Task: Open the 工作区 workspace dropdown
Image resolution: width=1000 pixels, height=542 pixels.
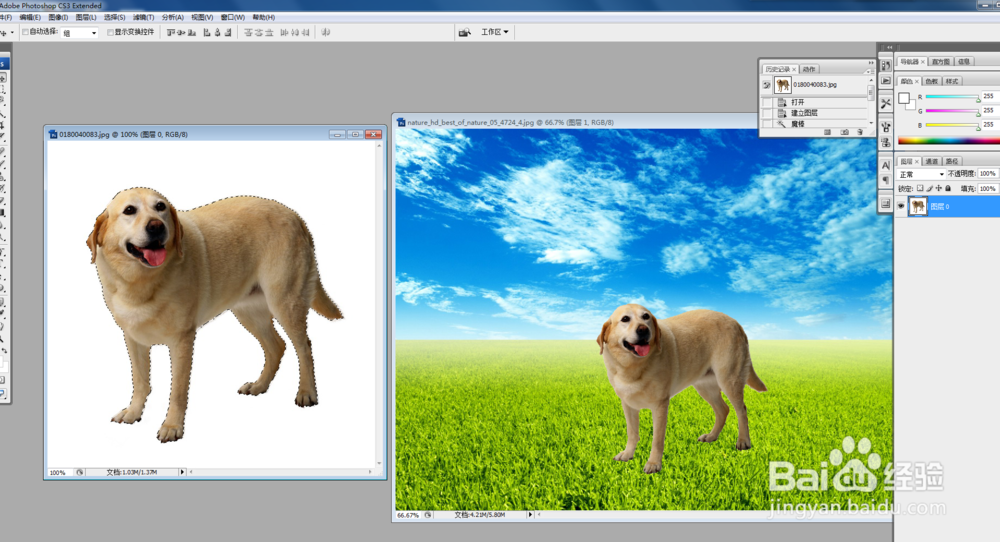Action: click(495, 32)
